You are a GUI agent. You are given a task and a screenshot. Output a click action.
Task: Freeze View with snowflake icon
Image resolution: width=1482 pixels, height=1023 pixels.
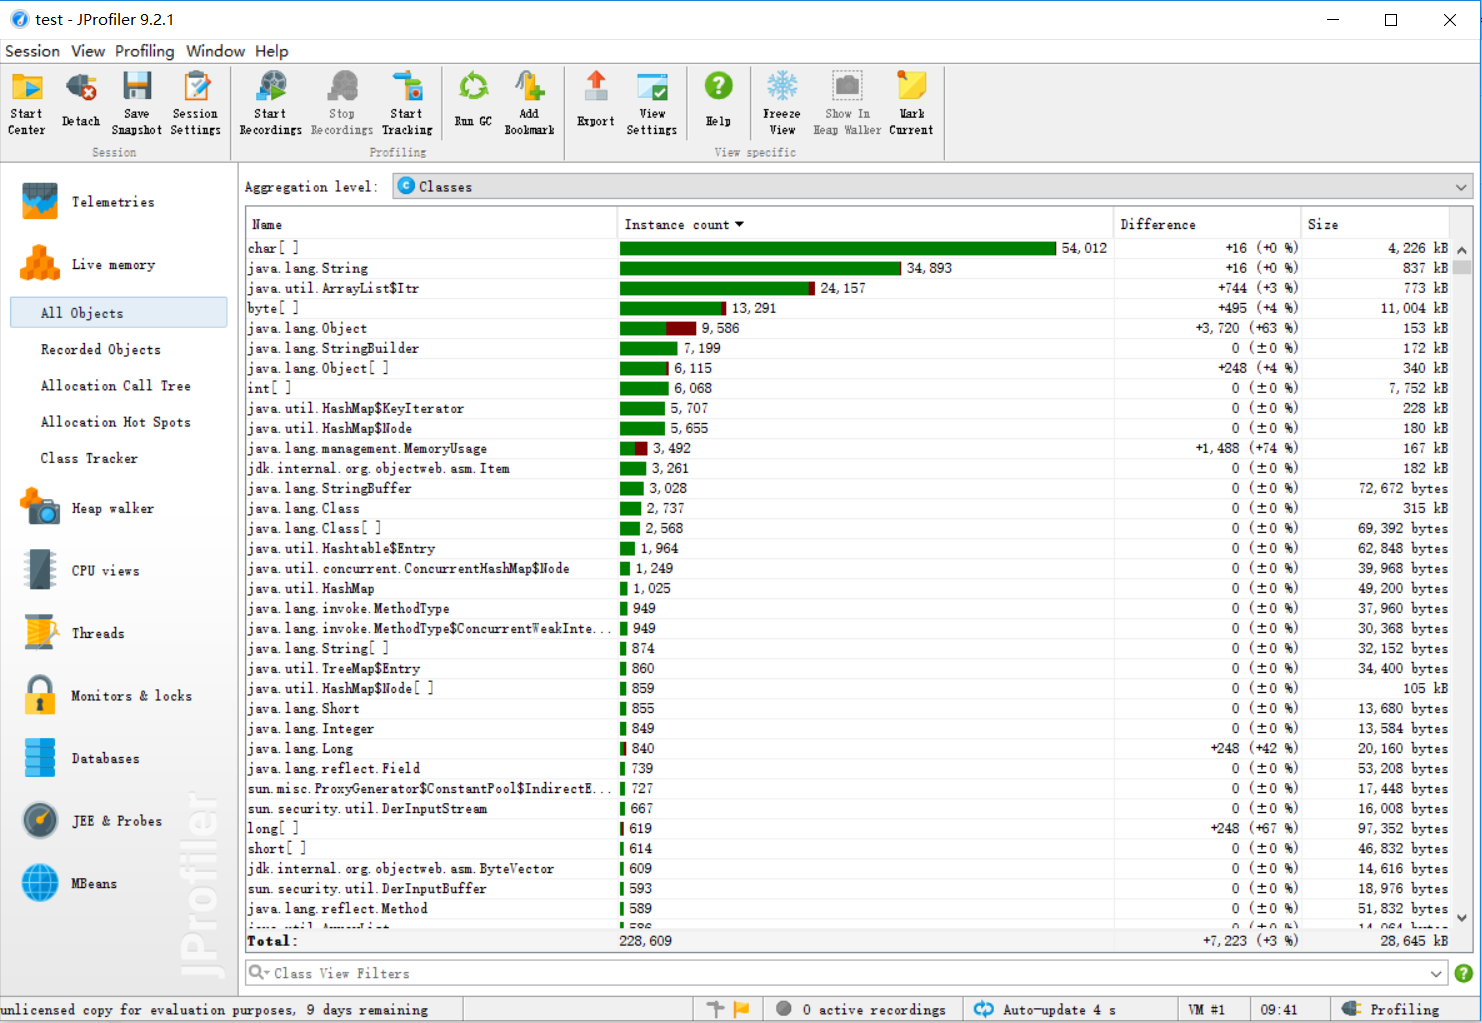click(x=782, y=103)
